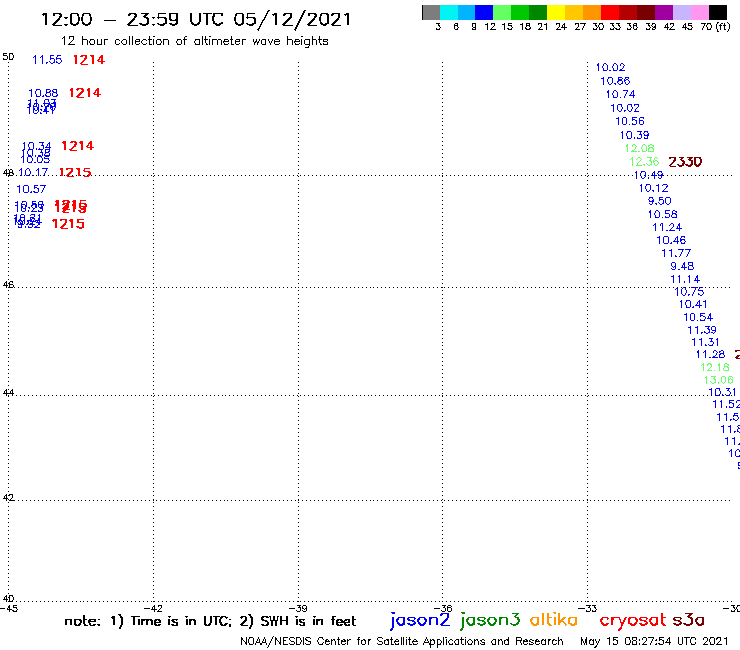
Task: Click the wave height value 9.50
Action: [x=659, y=201]
